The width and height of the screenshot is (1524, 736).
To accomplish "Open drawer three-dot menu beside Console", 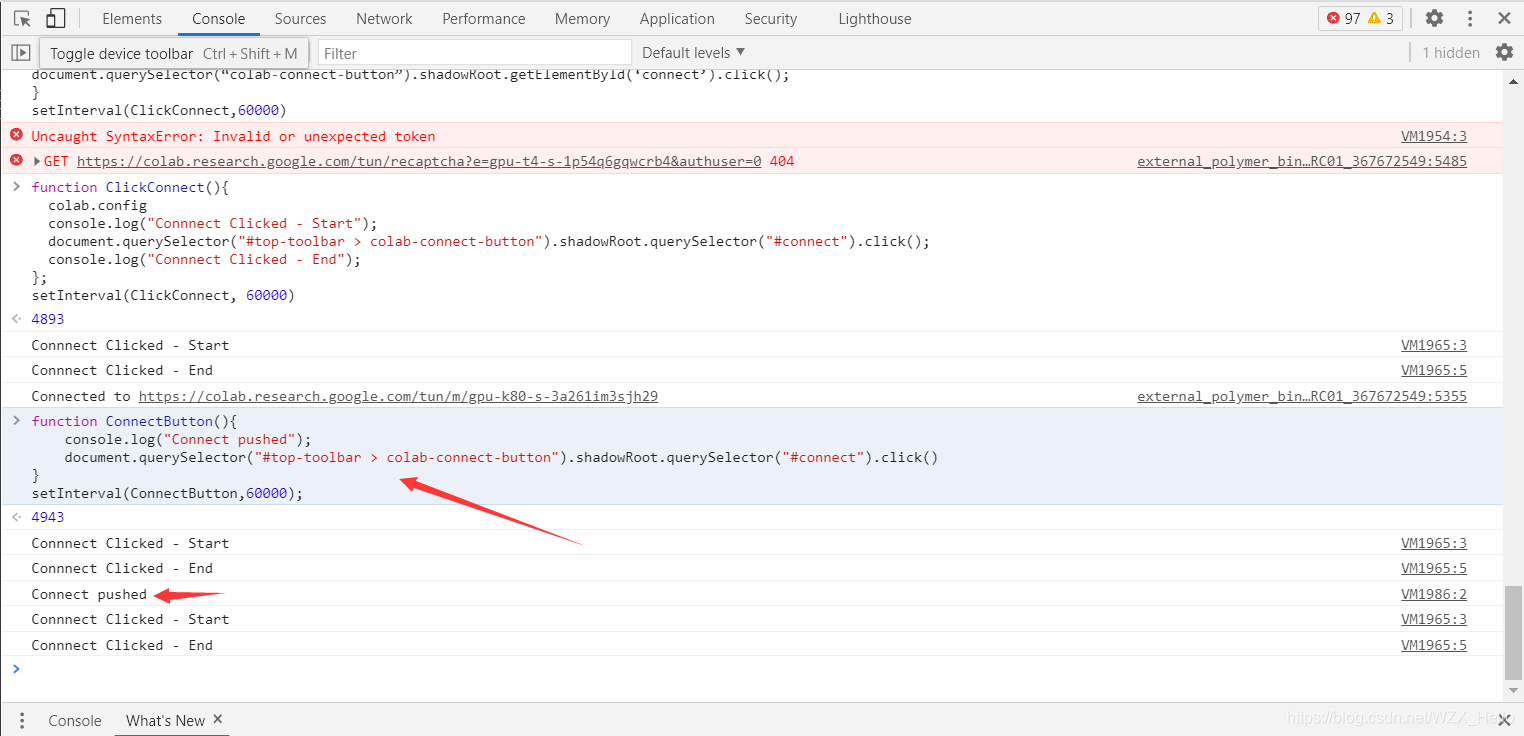I will (x=21, y=720).
